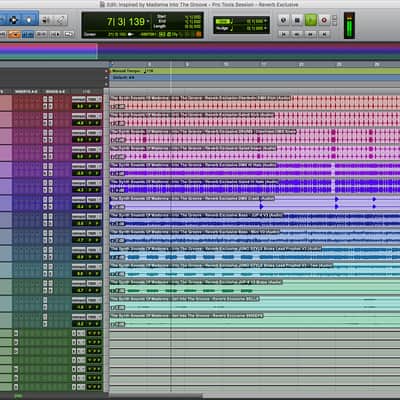Viewport: 400px width, 400px height.
Task: Click the Go to End transport button
Action: pos(324,34)
